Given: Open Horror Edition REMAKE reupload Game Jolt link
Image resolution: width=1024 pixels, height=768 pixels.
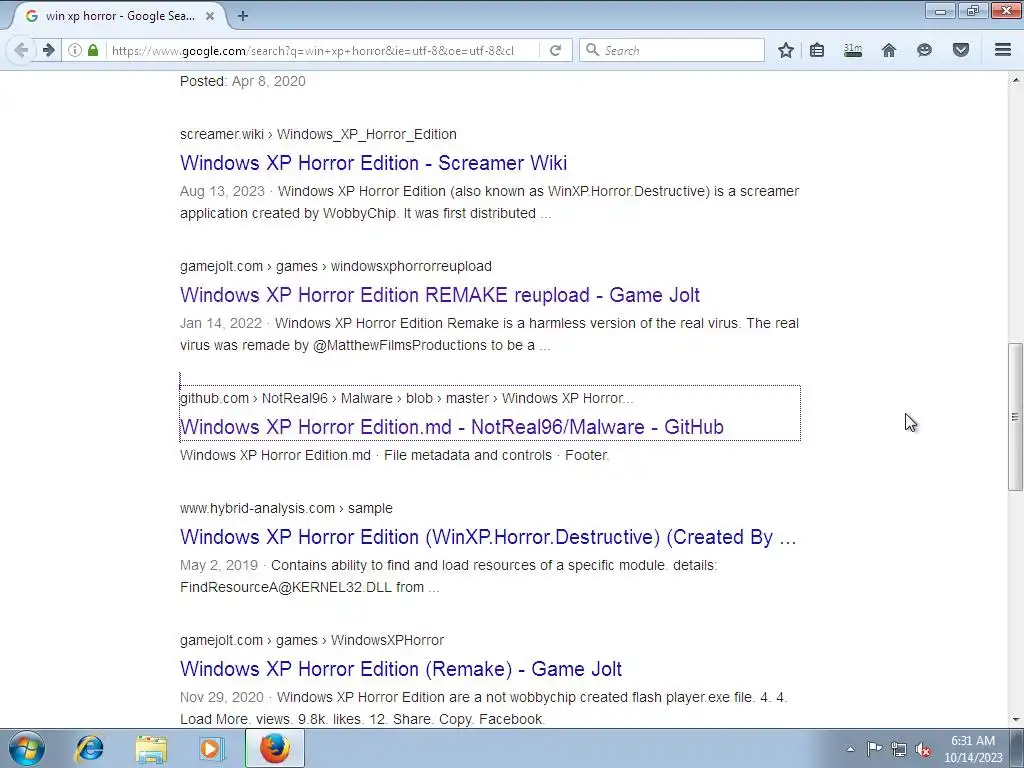Looking at the screenshot, I should coord(440,295).
